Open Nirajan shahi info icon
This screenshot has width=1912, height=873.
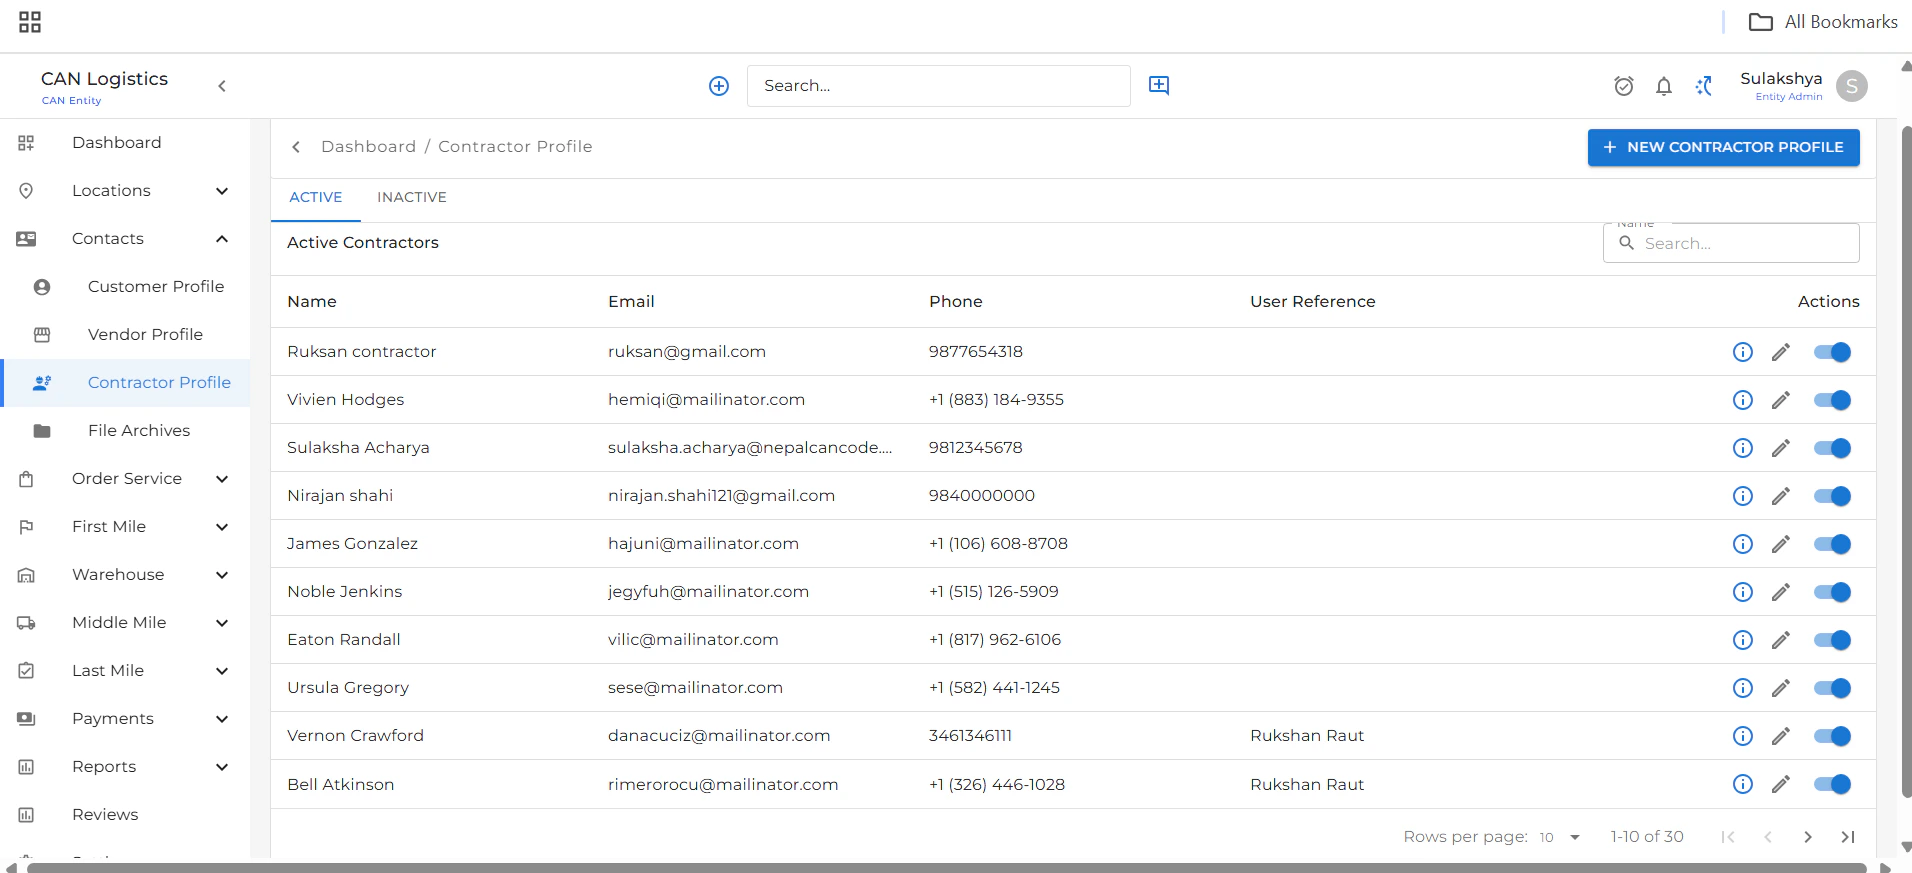[1742, 496]
